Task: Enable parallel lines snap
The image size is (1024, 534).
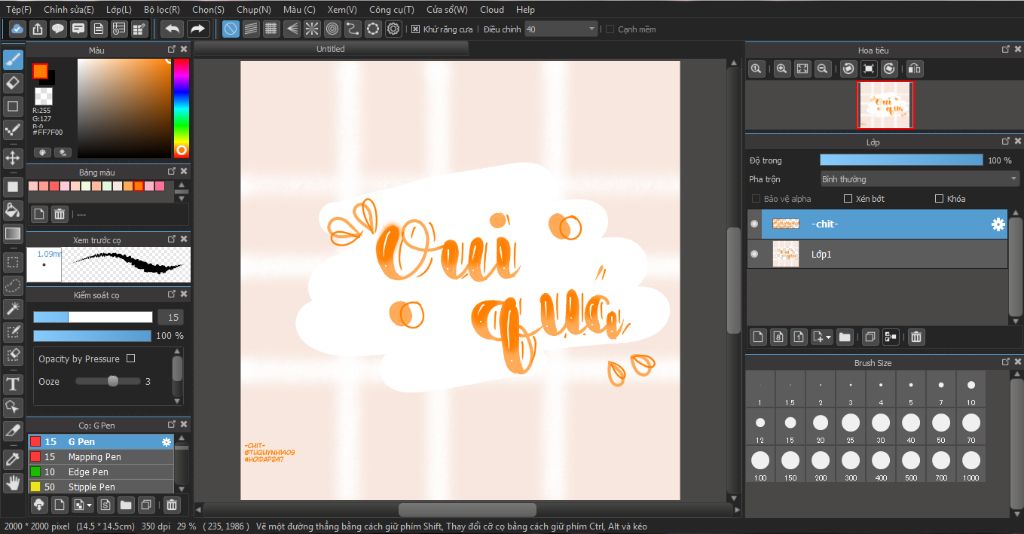Action: [x=251, y=29]
